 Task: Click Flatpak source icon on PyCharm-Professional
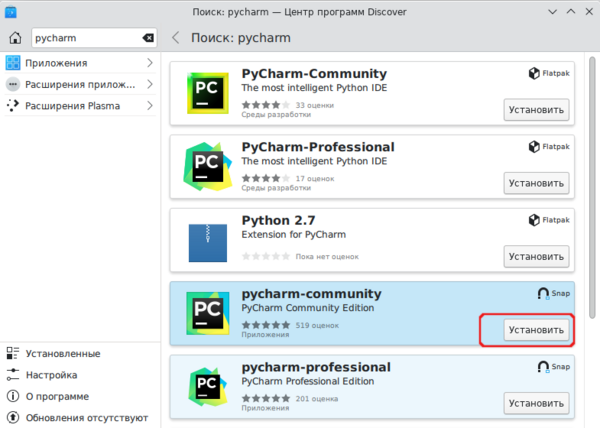(534, 146)
